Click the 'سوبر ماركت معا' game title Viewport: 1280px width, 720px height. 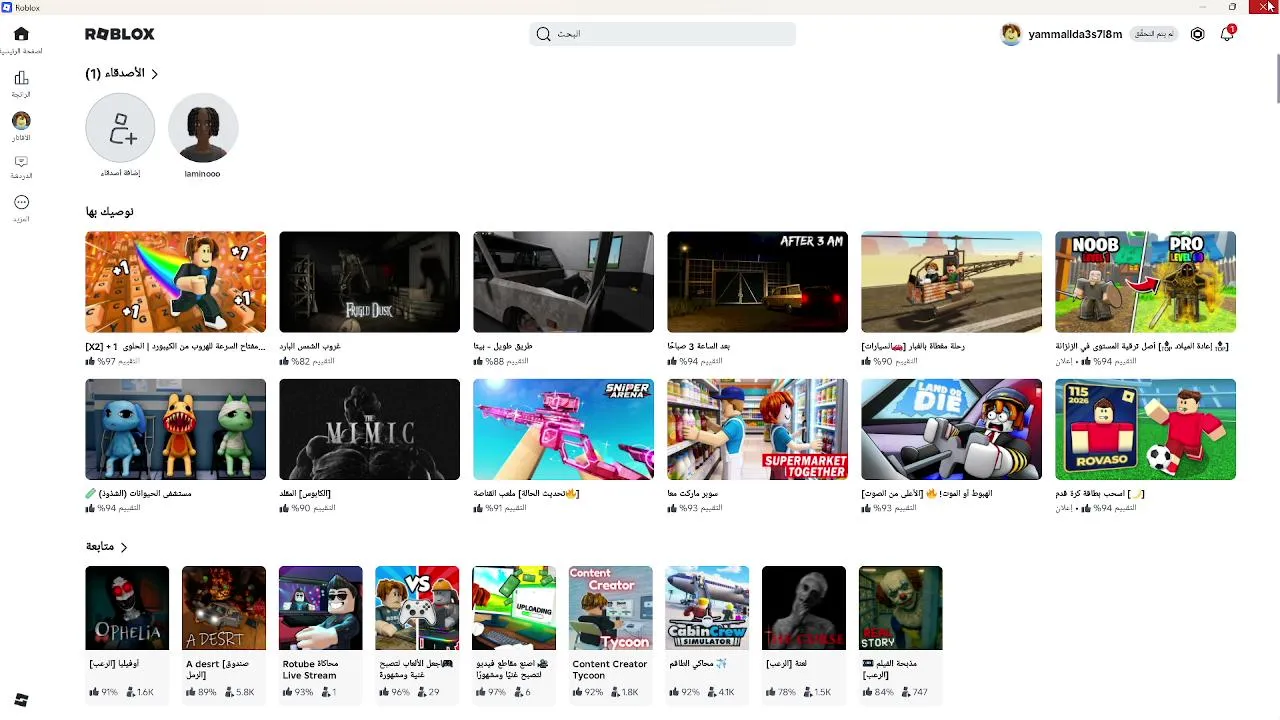click(693, 493)
